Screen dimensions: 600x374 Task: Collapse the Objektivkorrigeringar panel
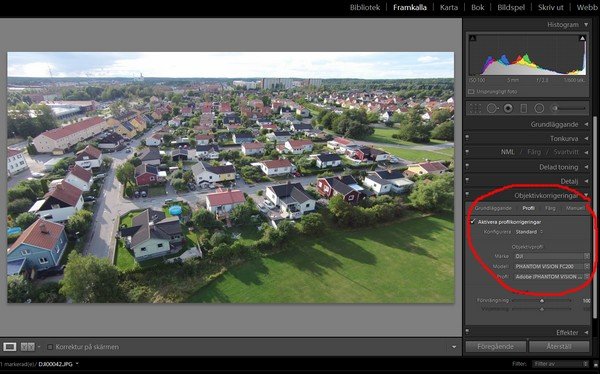tap(586, 196)
